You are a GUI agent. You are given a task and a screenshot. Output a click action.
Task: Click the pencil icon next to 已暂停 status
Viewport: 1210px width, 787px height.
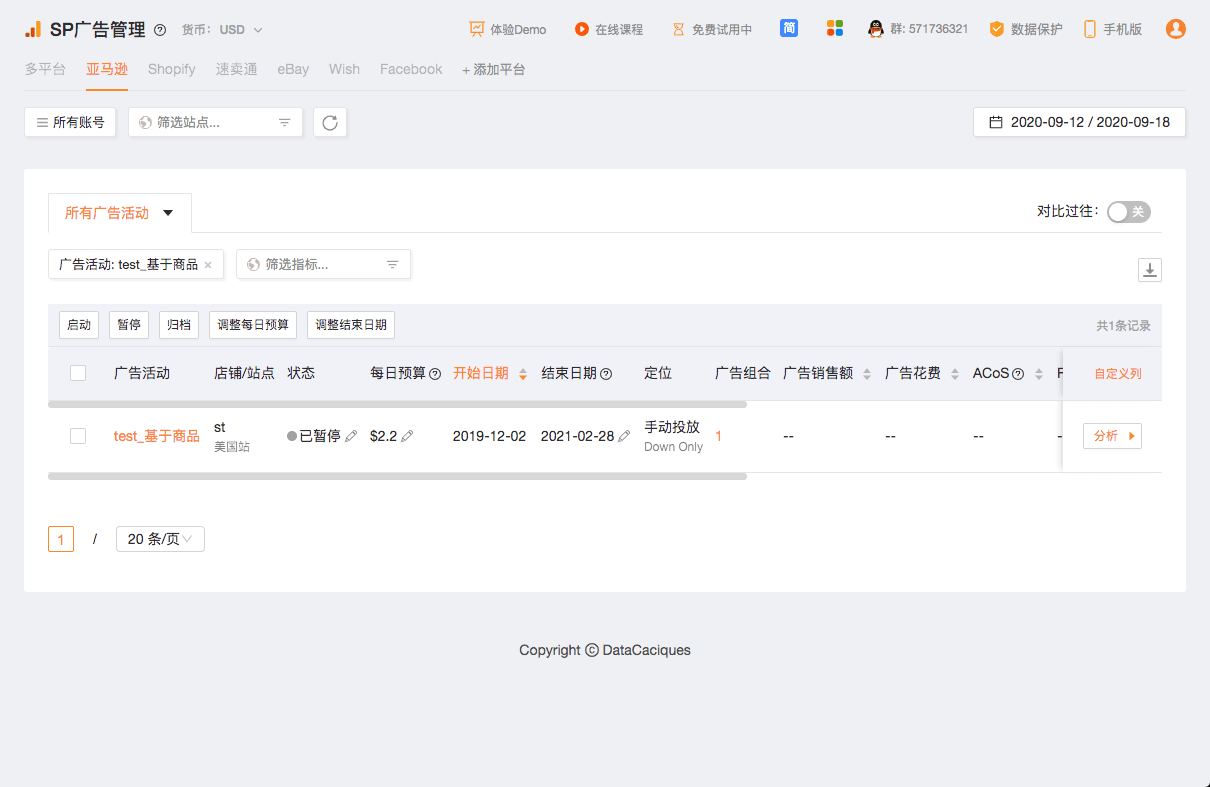351,436
